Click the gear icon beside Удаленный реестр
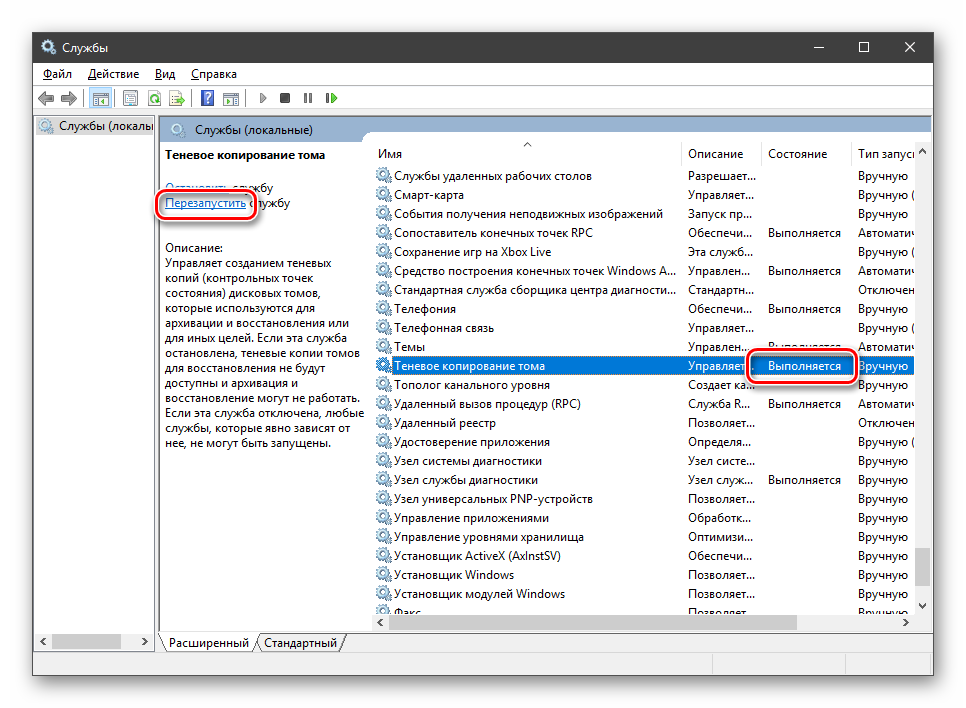 click(x=384, y=423)
